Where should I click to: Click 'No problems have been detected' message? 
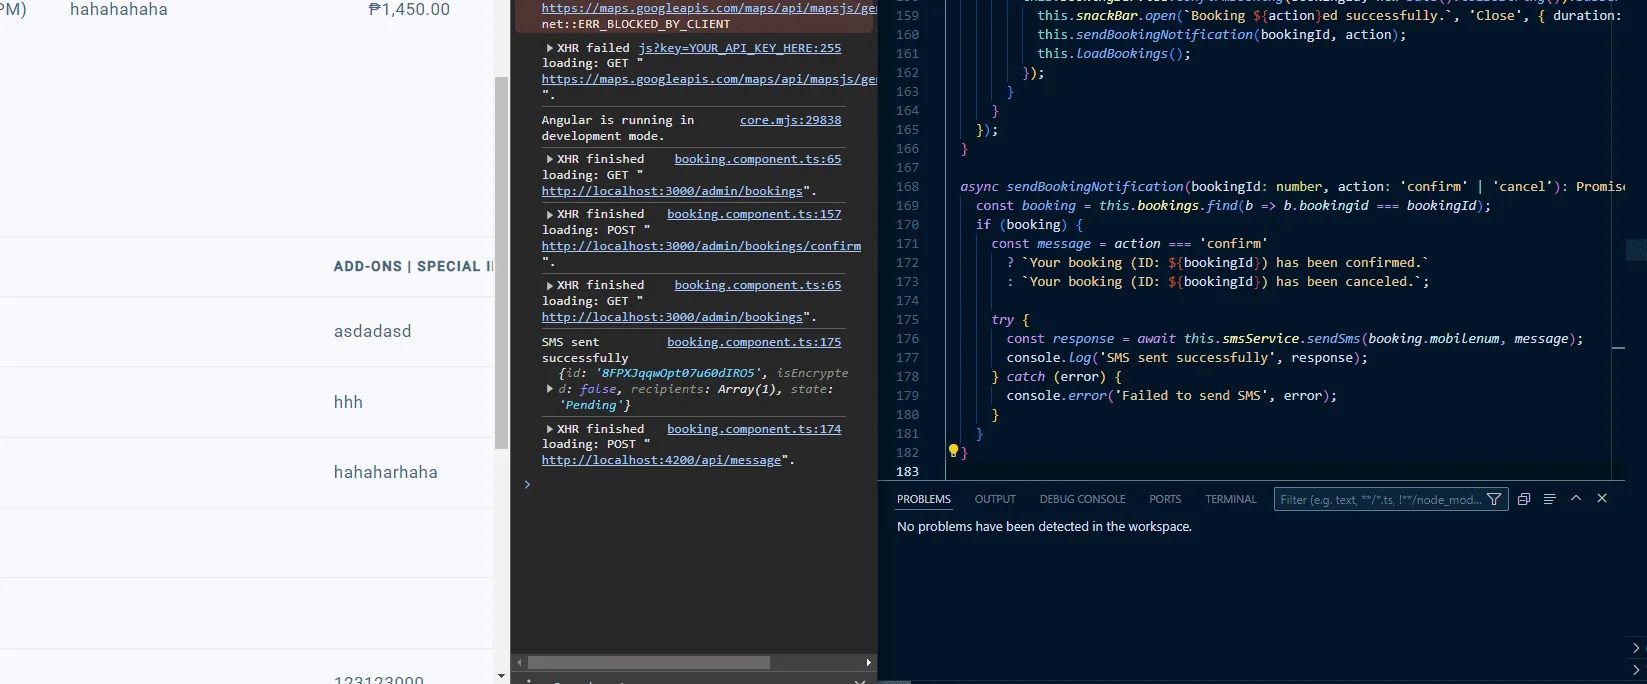click(x=1044, y=527)
